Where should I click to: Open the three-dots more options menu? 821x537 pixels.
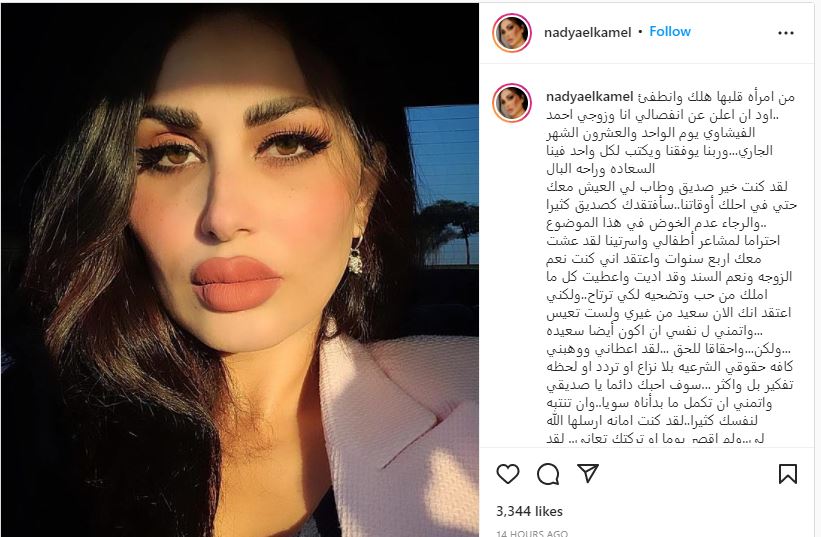pos(786,33)
